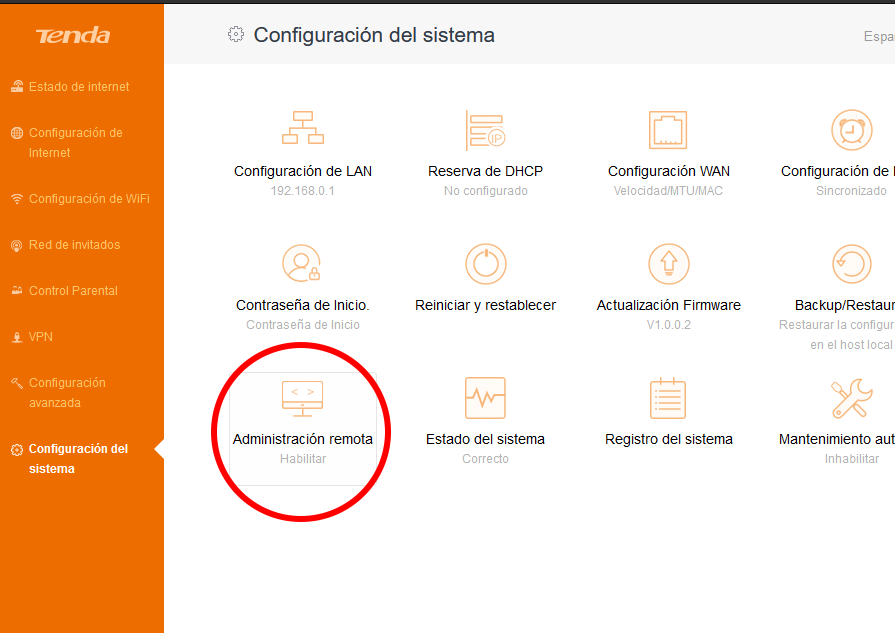Open the Actualización Firmware upload icon
This screenshot has width=895, height=633.
point(668,264)
